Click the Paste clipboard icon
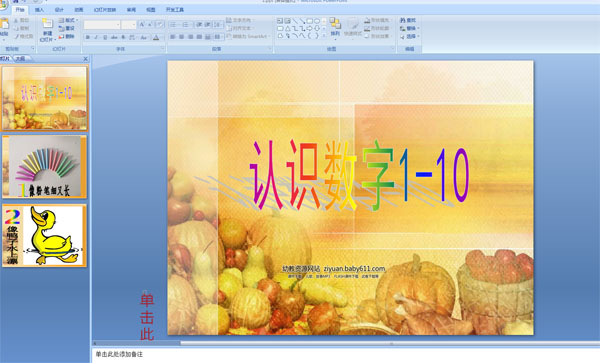The image size is (600, 363). pos(4,24)
